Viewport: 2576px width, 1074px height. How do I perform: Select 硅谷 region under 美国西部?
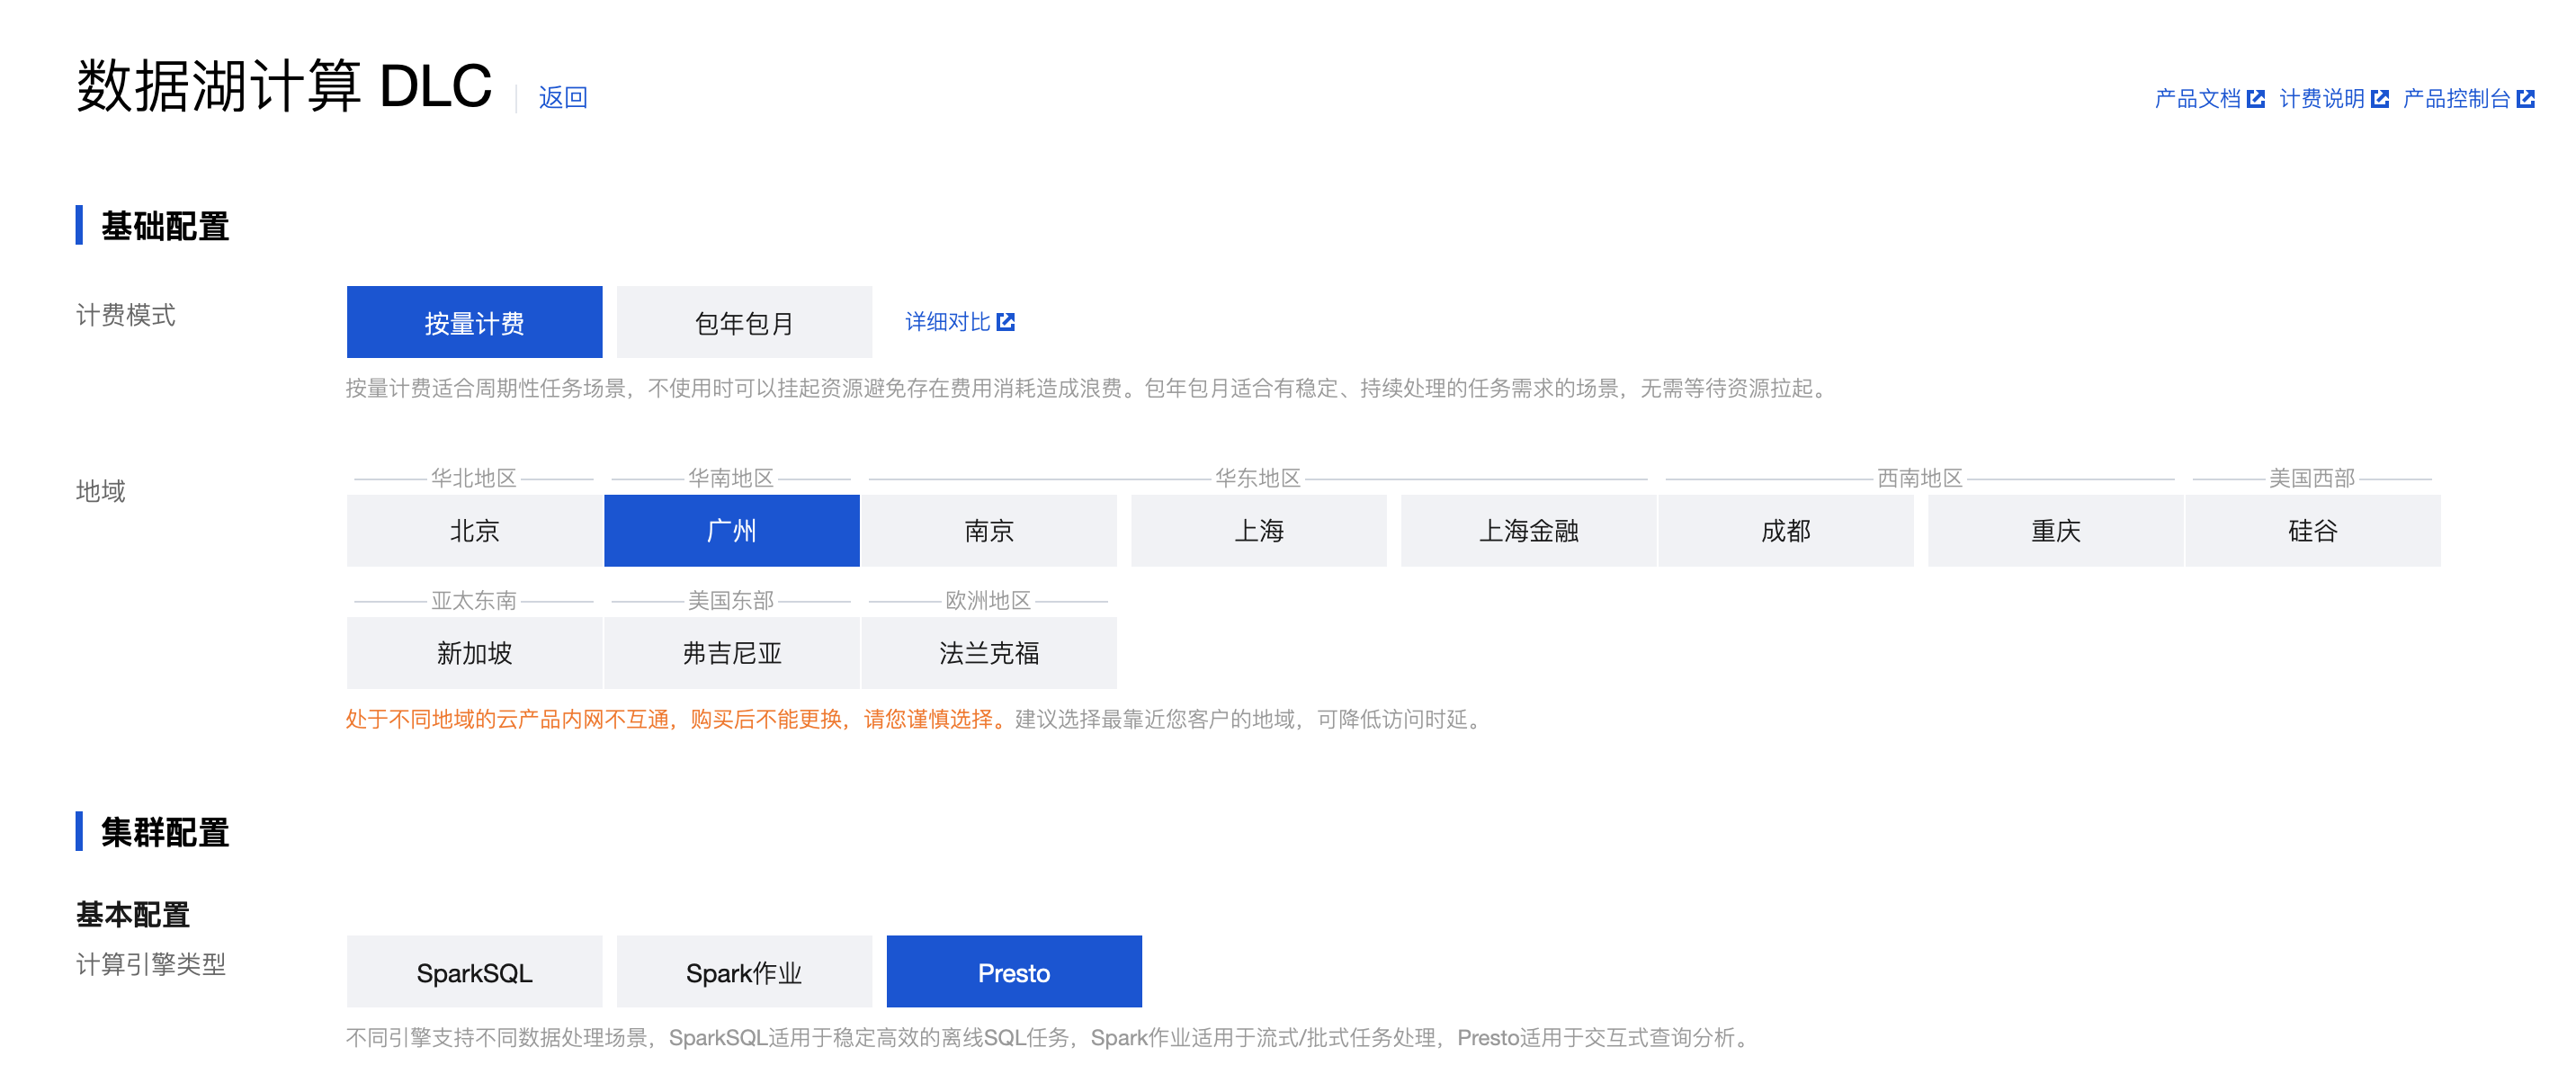coord(2312,530)
